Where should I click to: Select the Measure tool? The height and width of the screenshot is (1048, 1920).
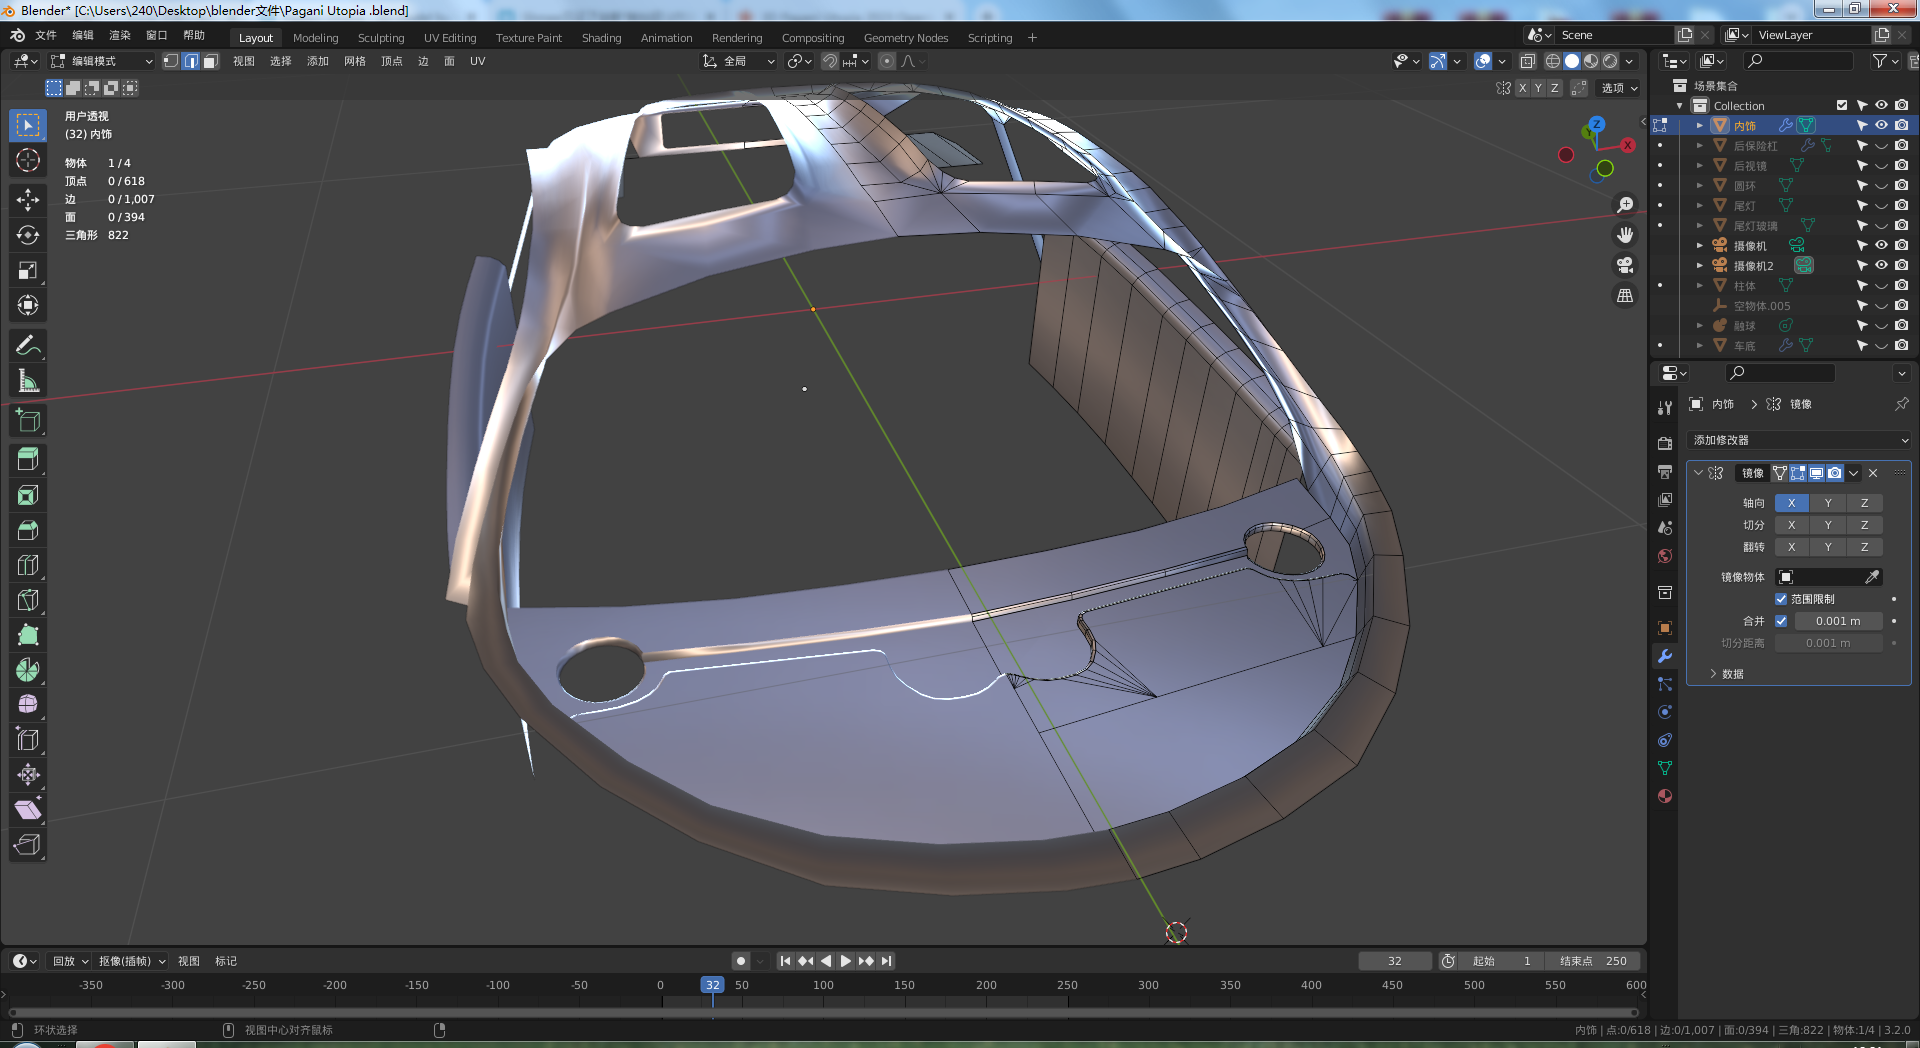pyautogui.click(x=28, y=381)
